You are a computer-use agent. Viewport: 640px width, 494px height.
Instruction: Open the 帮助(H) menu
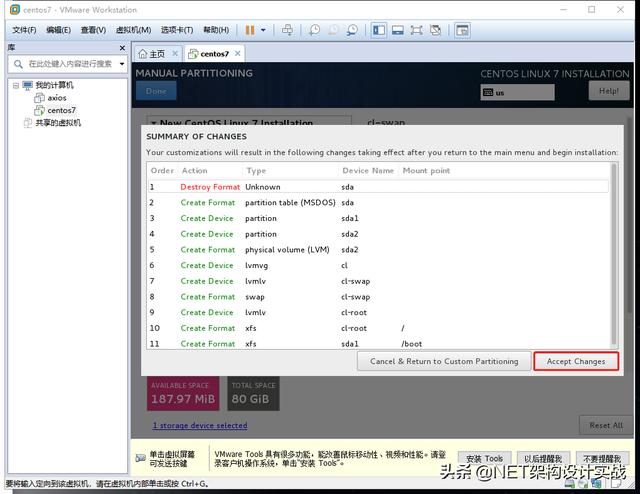216,30
